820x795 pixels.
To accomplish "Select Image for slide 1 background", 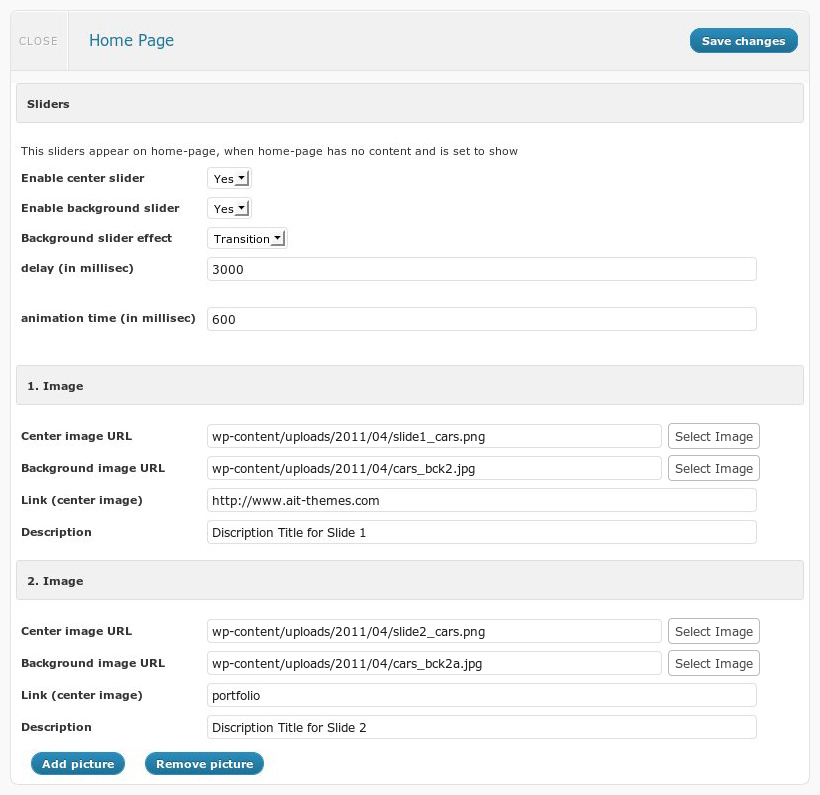I will pos(713,468).
